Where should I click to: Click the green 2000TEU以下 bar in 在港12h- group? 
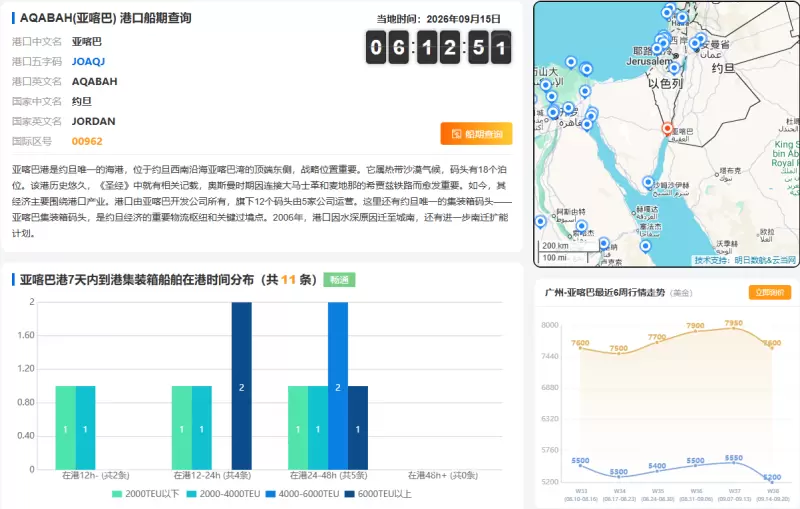pos(65,428)
